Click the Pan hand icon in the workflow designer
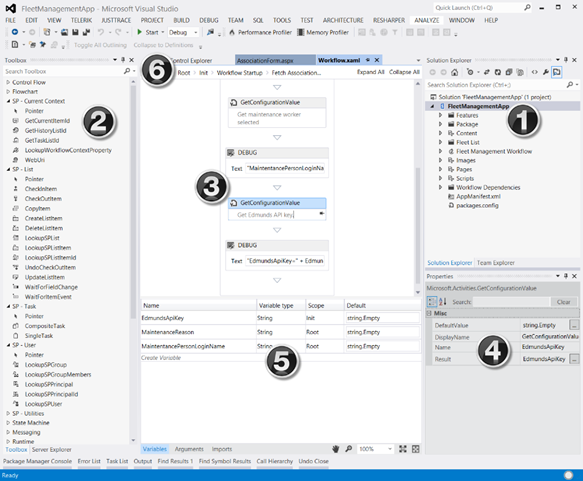 coord(336,449)
